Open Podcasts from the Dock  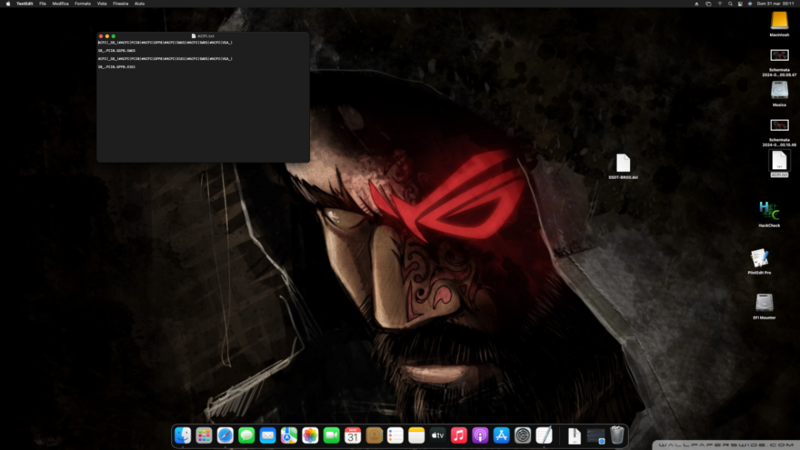(x=480, y=436)
